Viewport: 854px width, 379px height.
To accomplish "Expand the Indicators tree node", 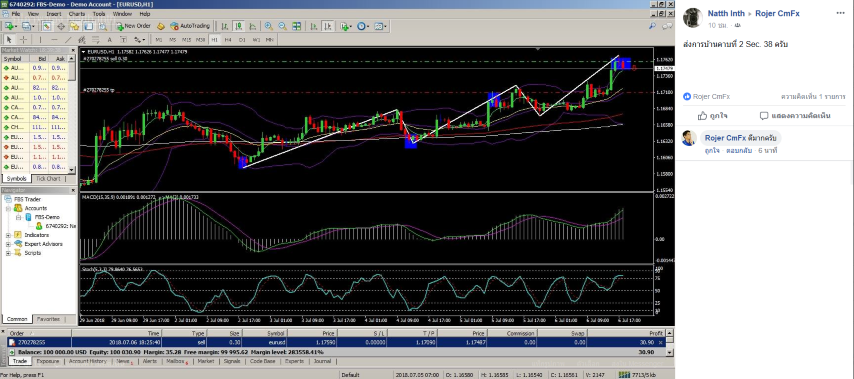I will click(8, 235).
